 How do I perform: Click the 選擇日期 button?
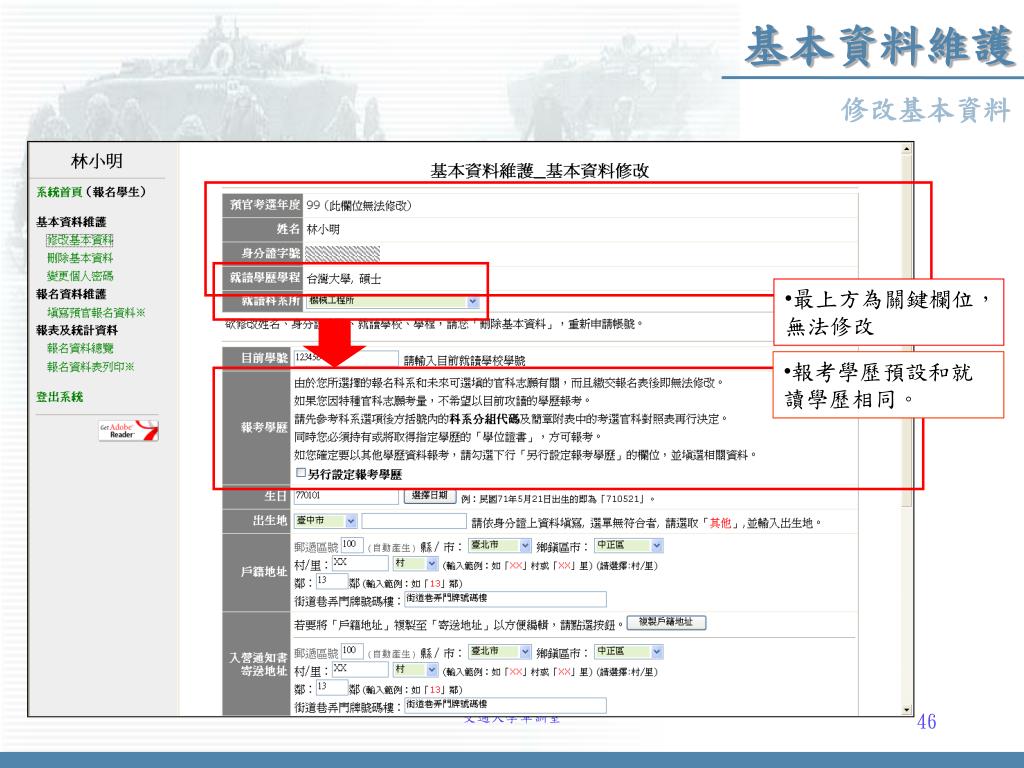(429, 496)
